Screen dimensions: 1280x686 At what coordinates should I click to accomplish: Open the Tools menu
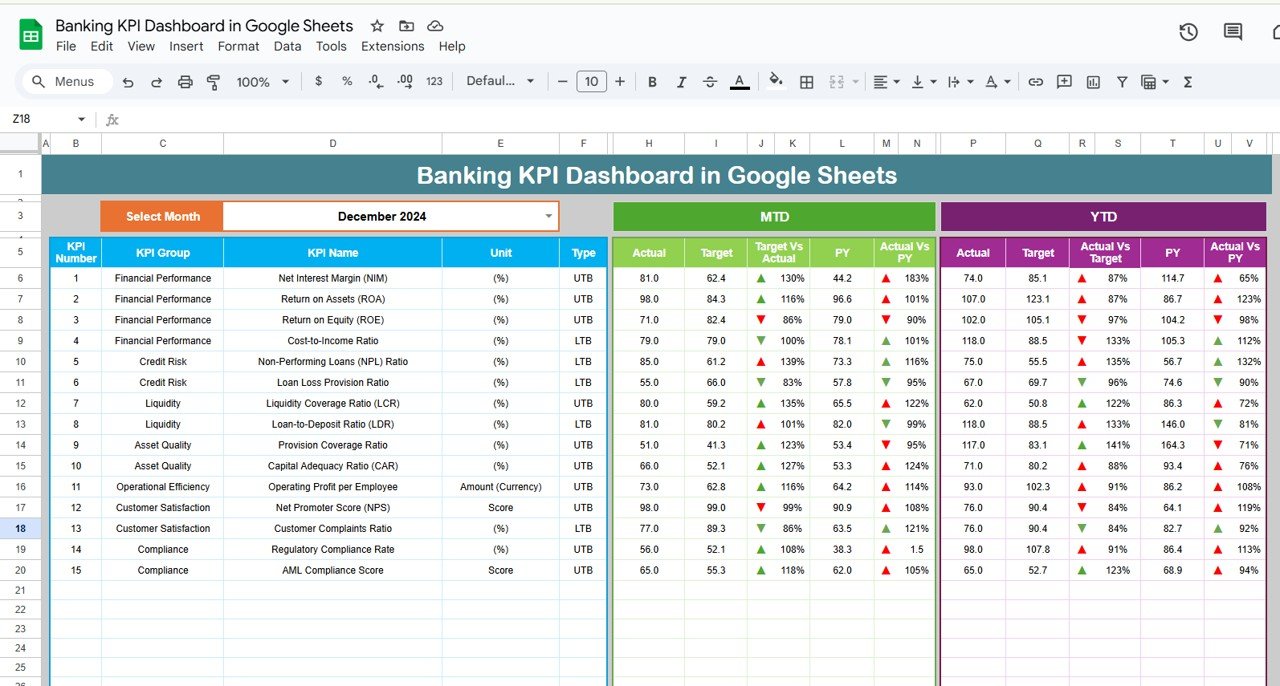click(331, 46)
